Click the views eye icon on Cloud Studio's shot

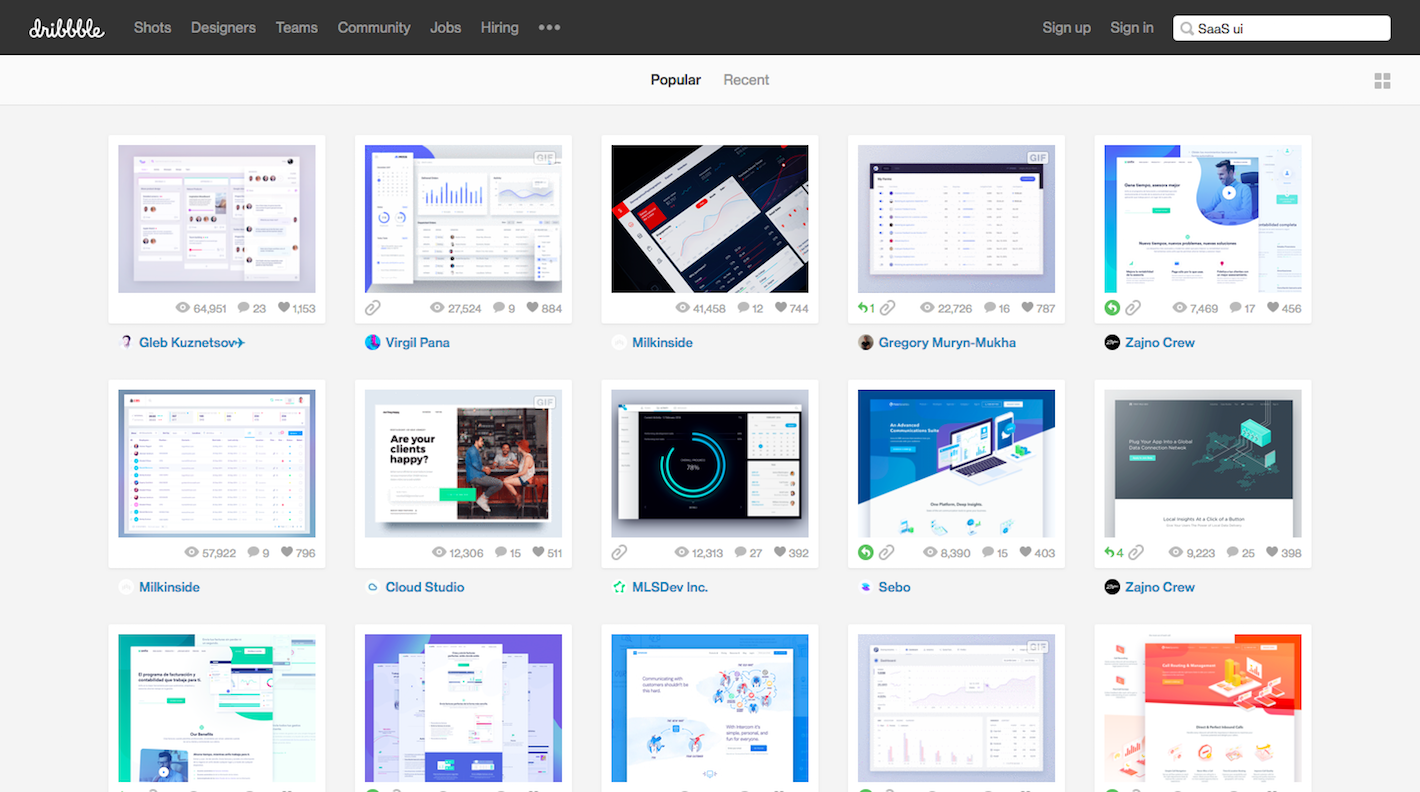click(438, 553)
